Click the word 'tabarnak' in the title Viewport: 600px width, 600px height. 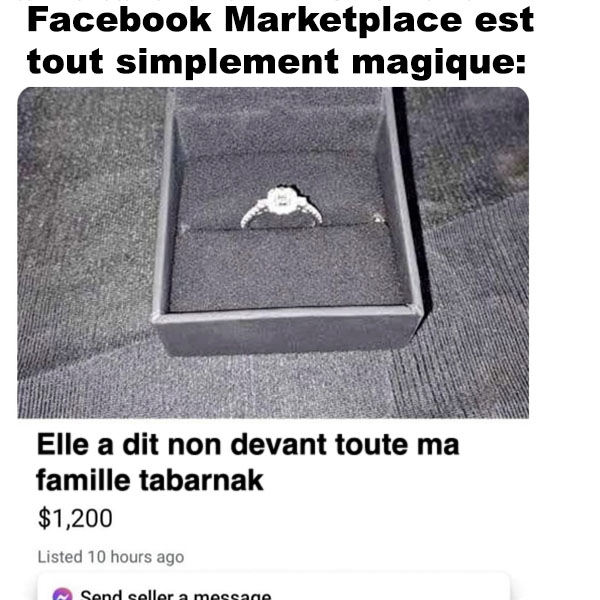(x=201, y=481)
